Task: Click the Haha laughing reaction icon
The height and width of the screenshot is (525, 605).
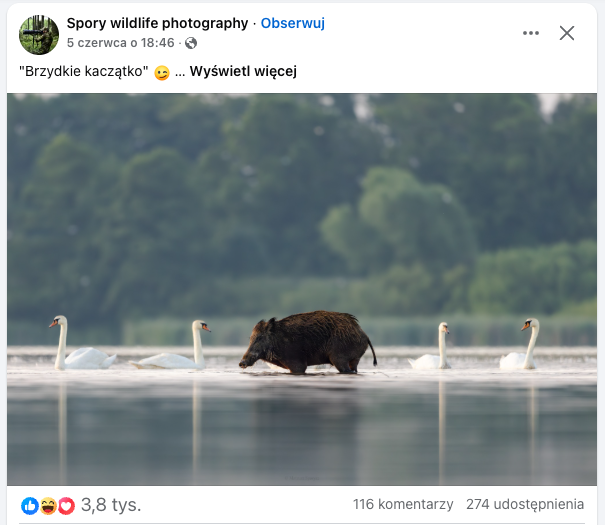Action: [x=48, y=506]
